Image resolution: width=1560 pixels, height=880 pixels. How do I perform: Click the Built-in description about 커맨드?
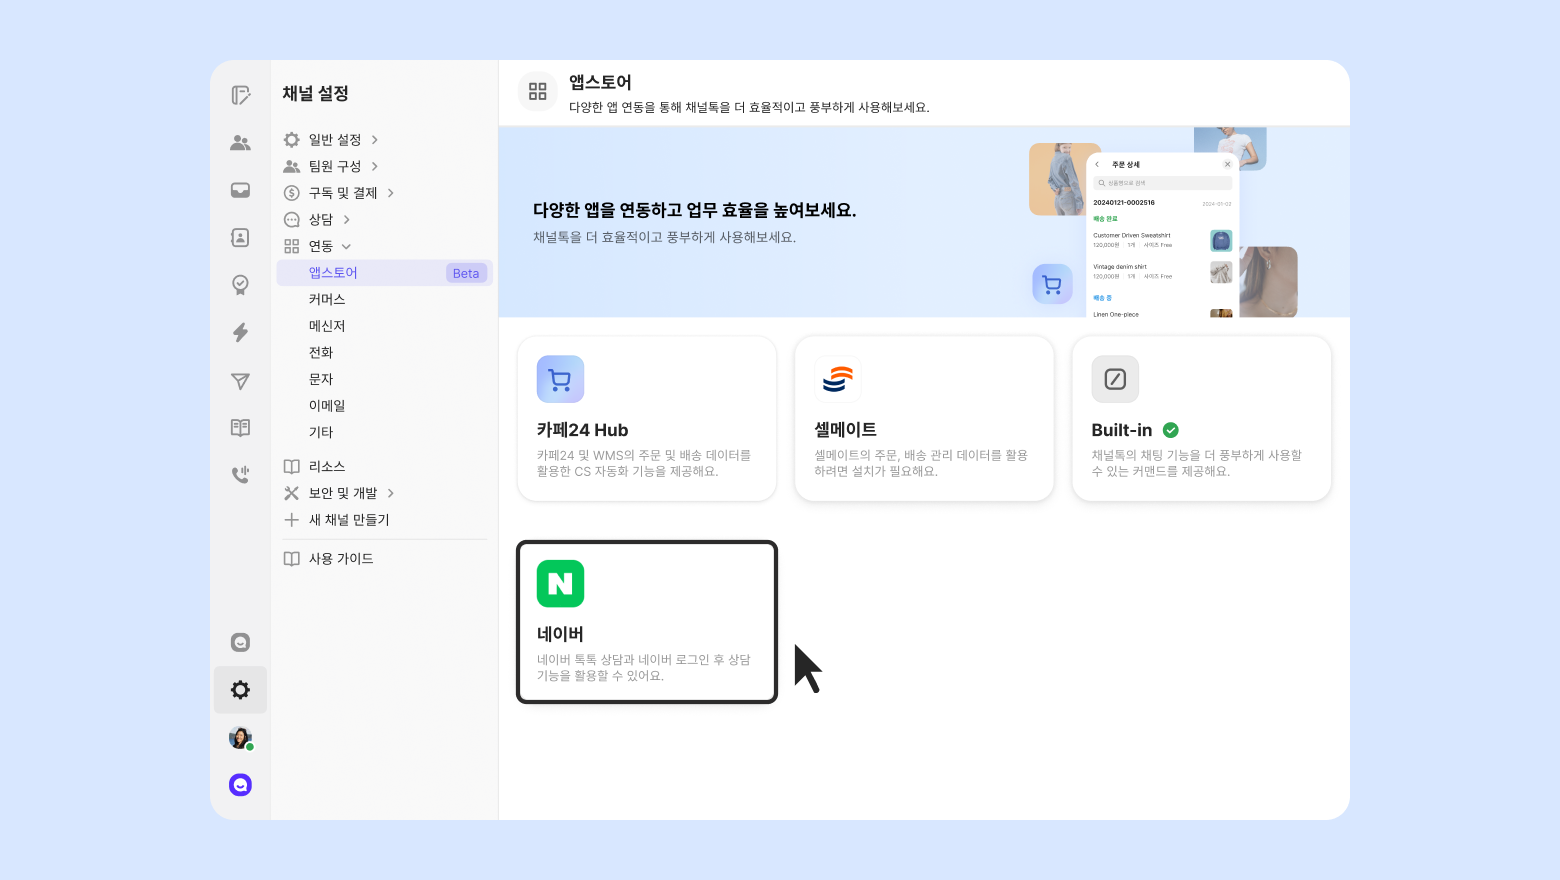point(1197,463)
